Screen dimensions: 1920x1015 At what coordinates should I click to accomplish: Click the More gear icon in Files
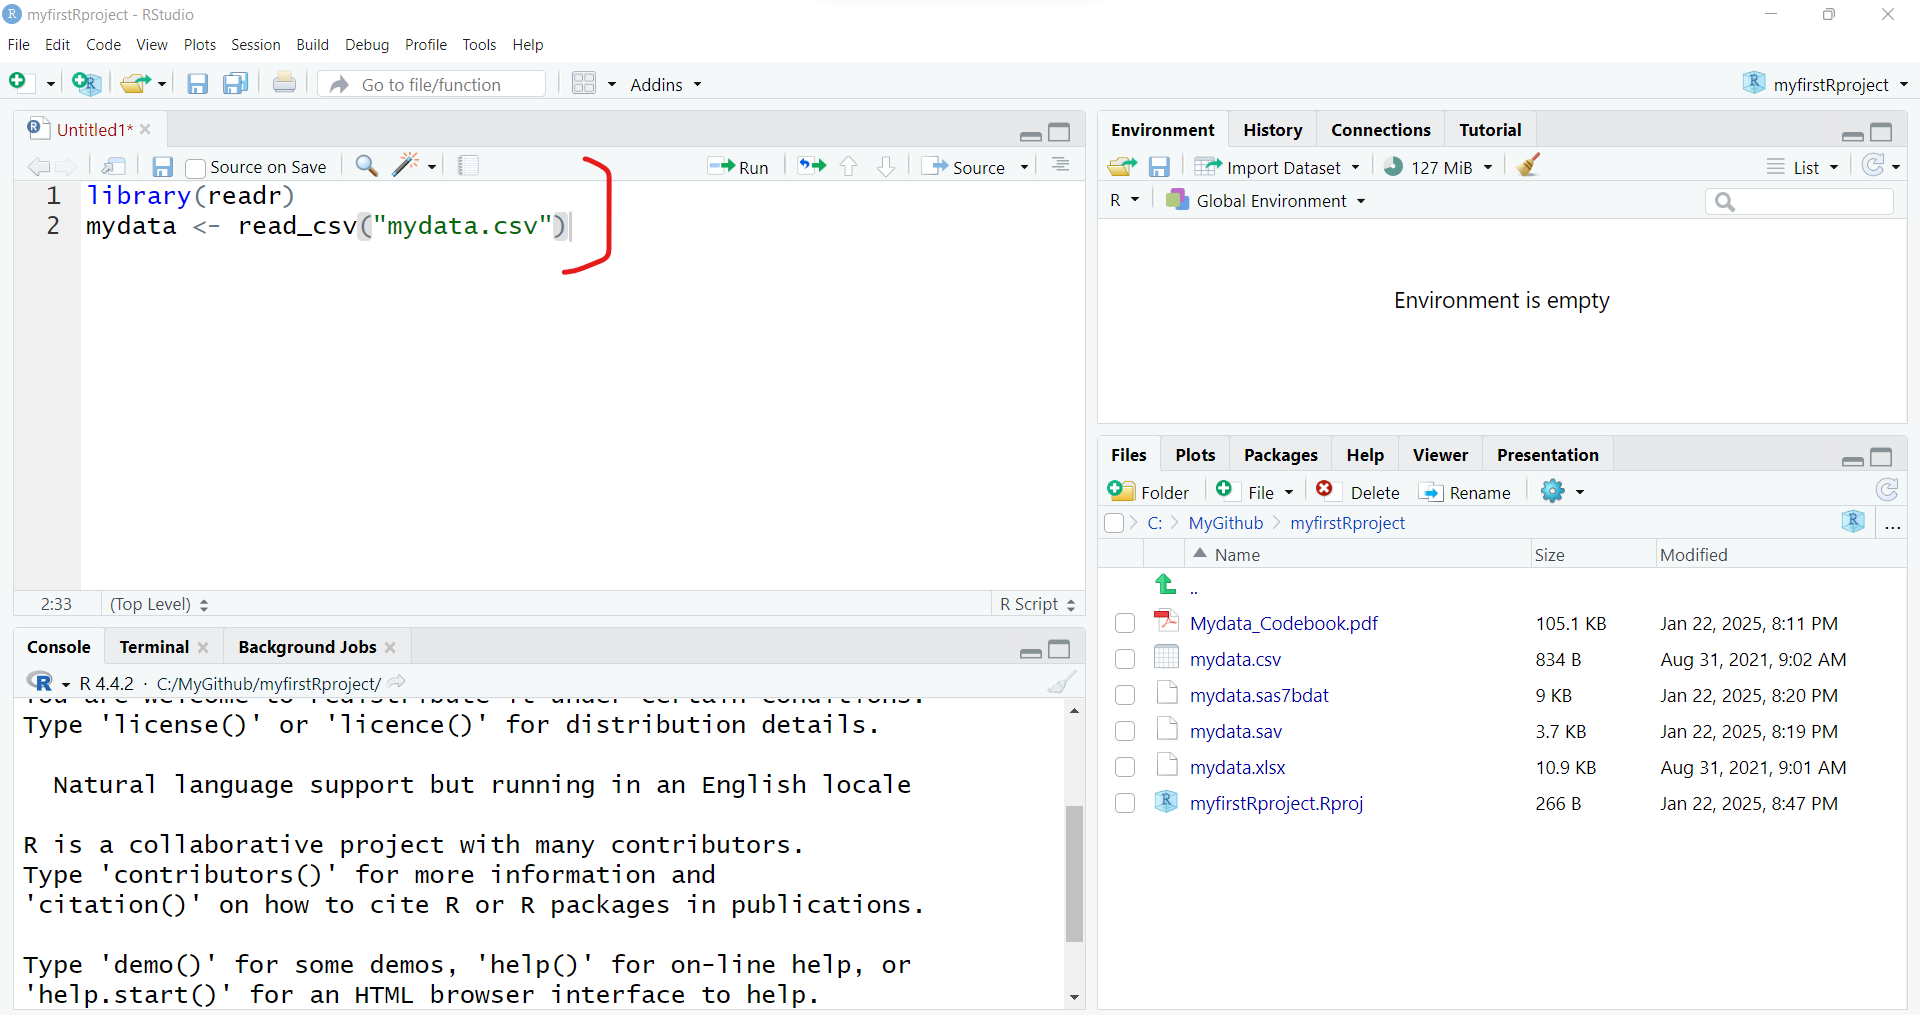click(1553, 491)
